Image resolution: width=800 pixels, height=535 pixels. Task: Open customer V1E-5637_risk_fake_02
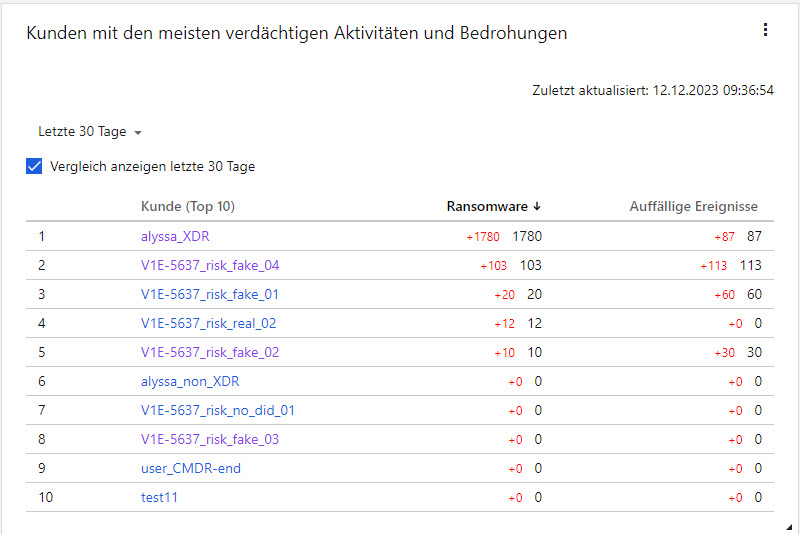[210, 353]
